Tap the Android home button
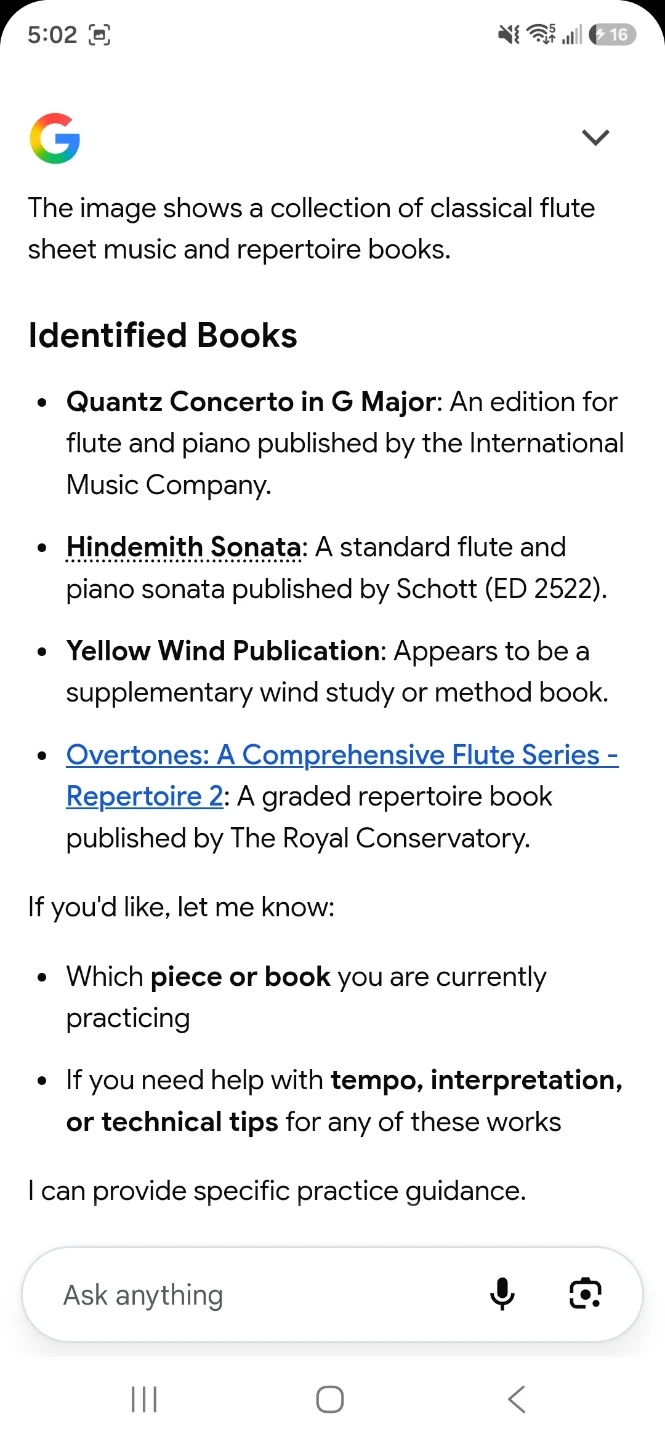This screenshot has height=1440, width=665. click(x=330, y=1399)
